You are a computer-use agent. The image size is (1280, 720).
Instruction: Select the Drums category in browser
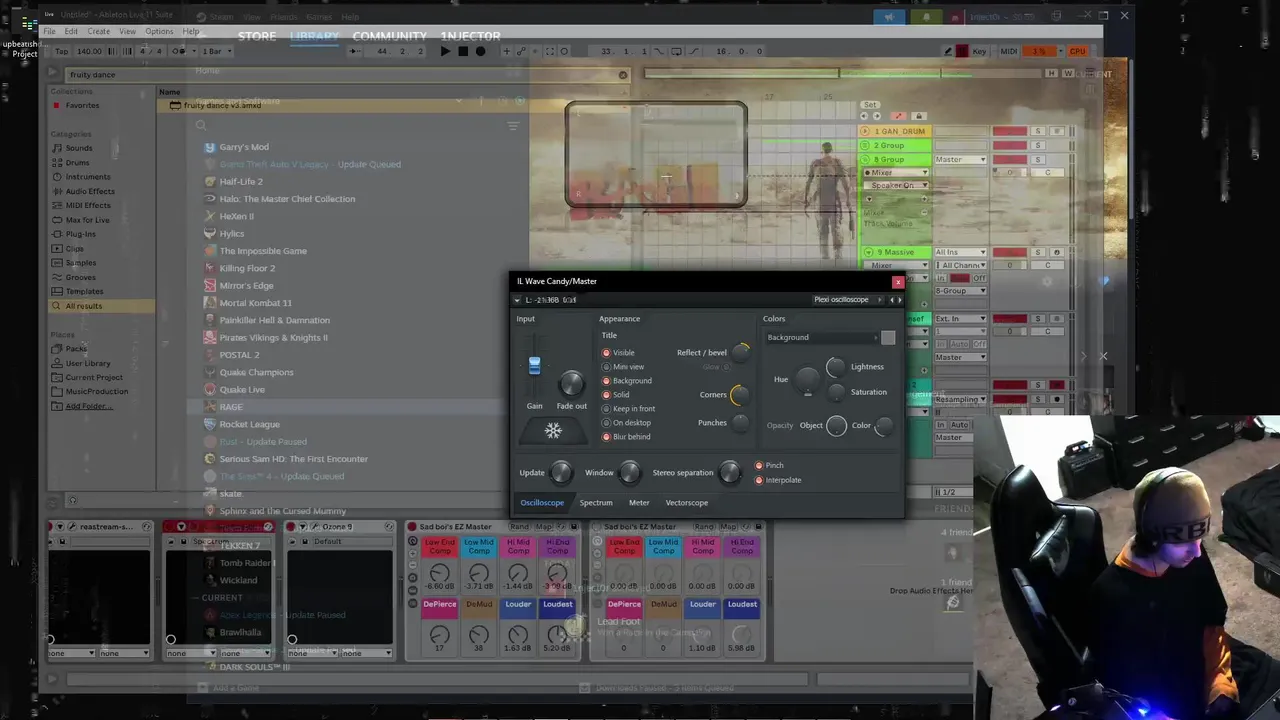(x=77, y=162)
